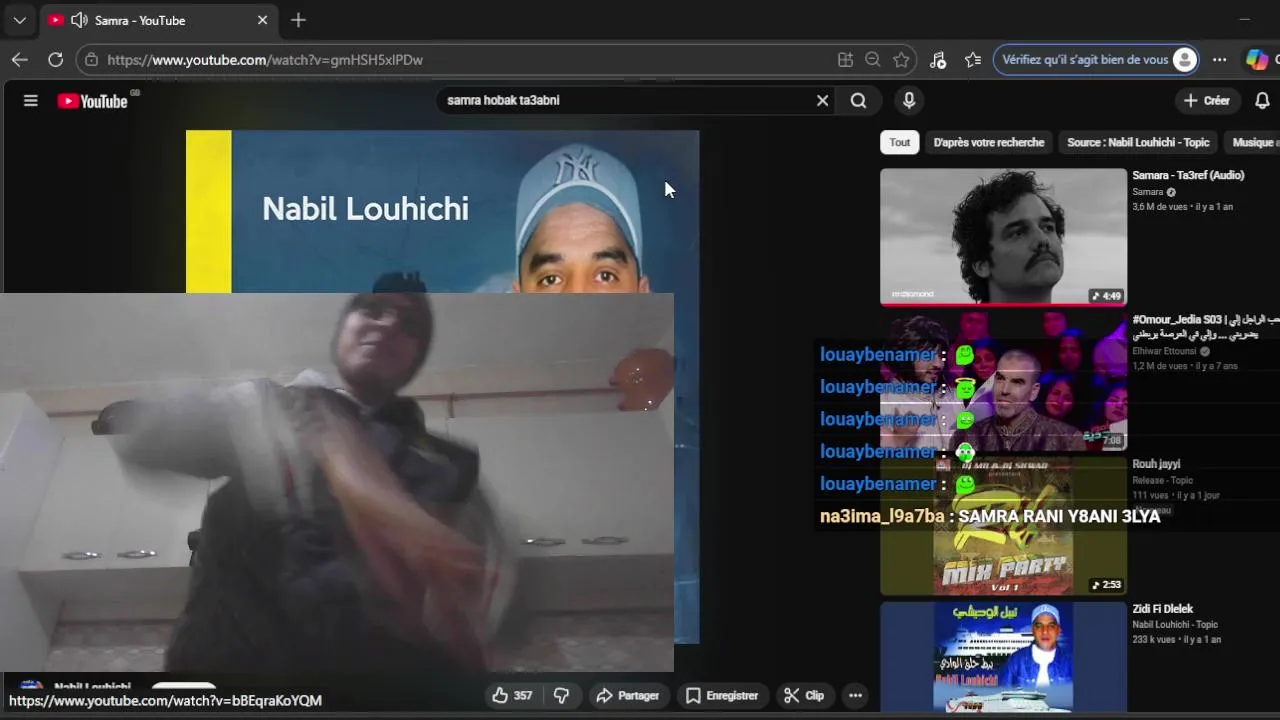The height and width of the screenshot is (720, 1280).
Task: Select the Samra - YouTube tab
Action: [x=158, y=20]
